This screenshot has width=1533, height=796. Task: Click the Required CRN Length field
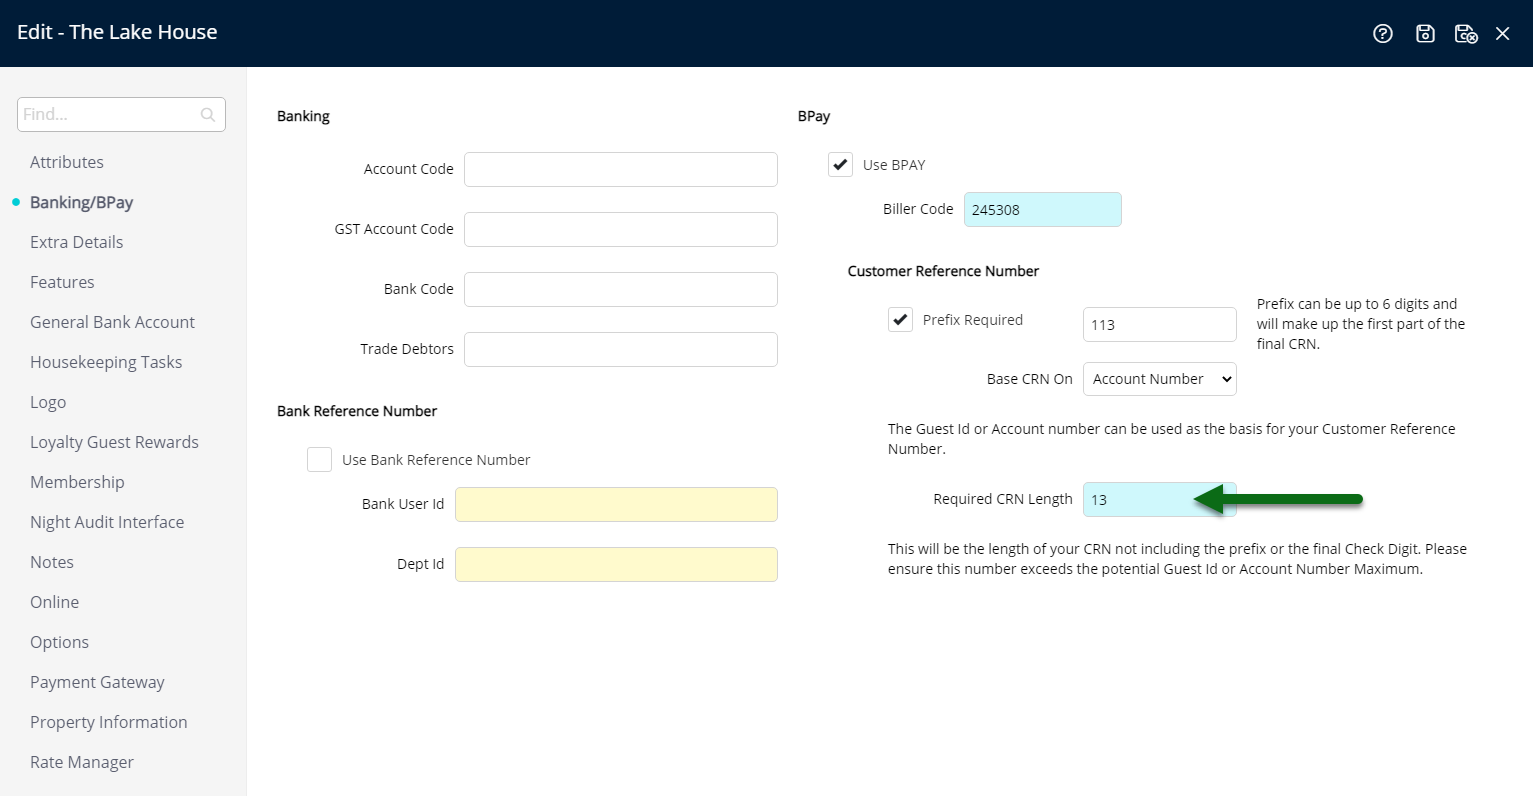click(x=1160, y=499)
